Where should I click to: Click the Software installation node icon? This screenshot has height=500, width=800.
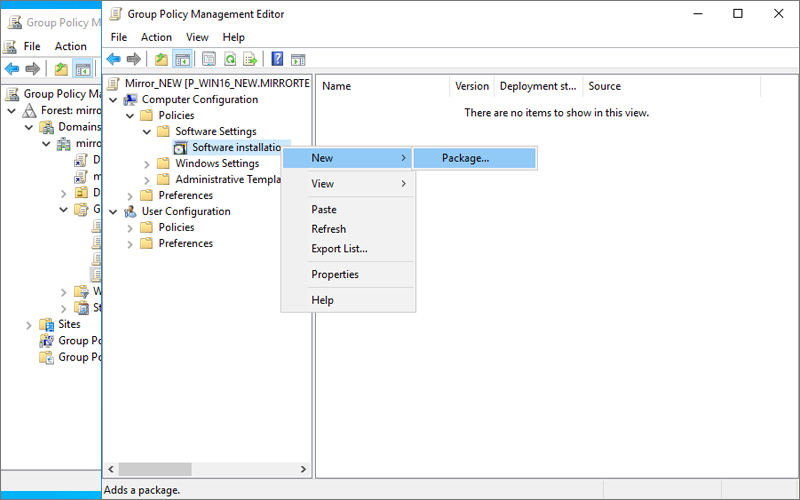(180, 148)
